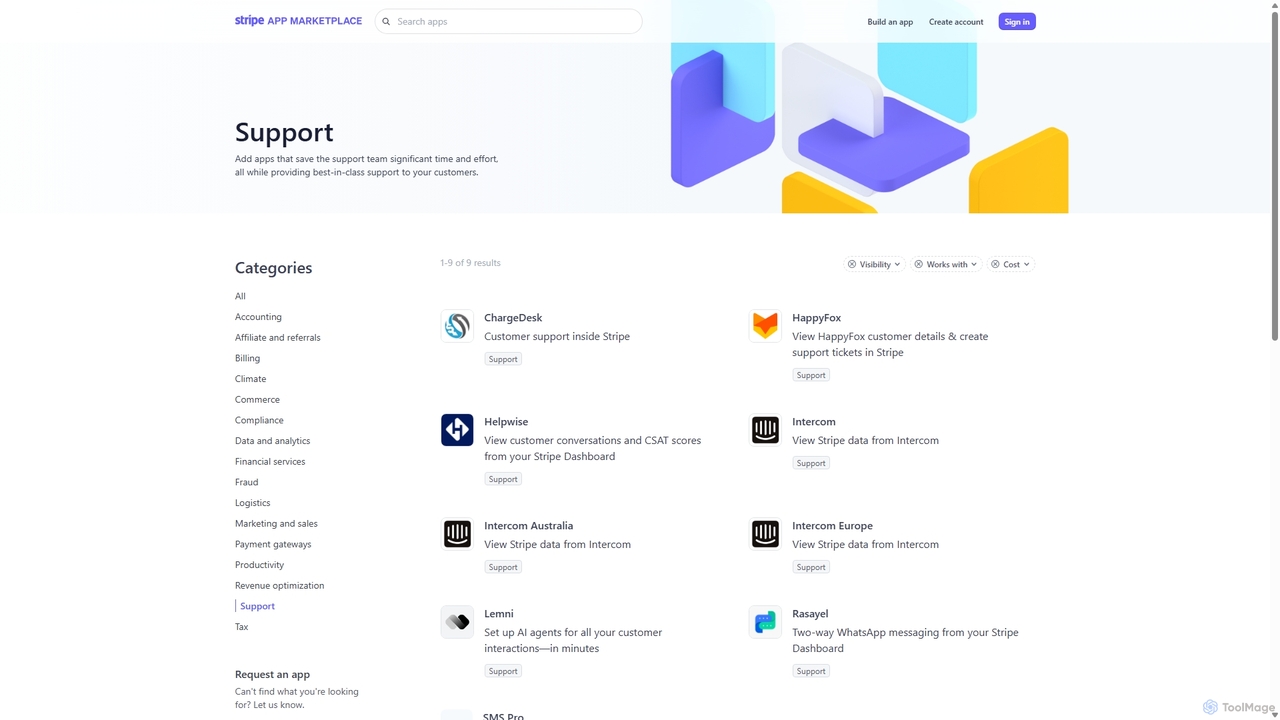Select the Accounting category

(x=258, y=317)
